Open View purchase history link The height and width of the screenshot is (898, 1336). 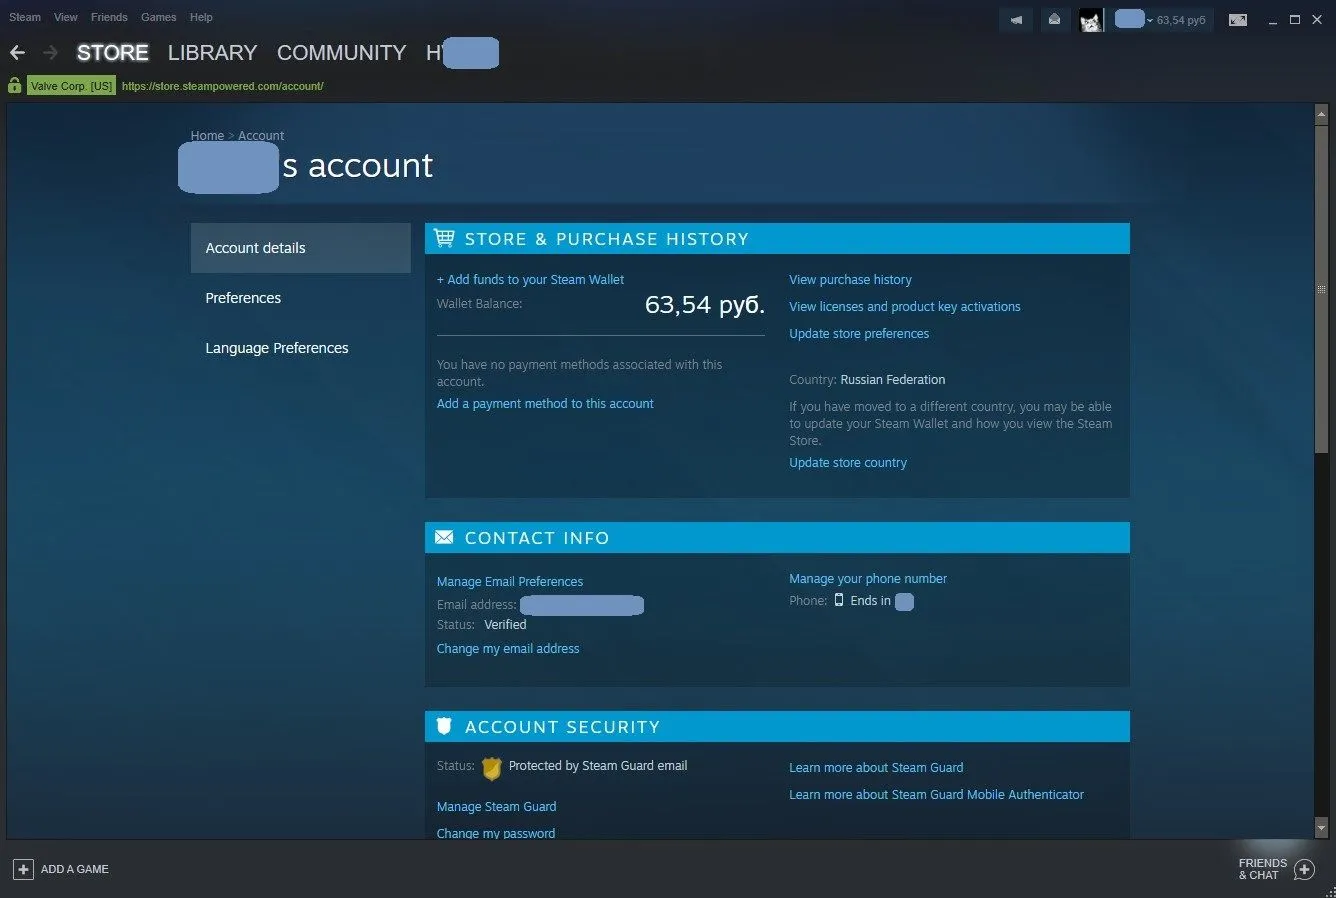coord(850,280)
